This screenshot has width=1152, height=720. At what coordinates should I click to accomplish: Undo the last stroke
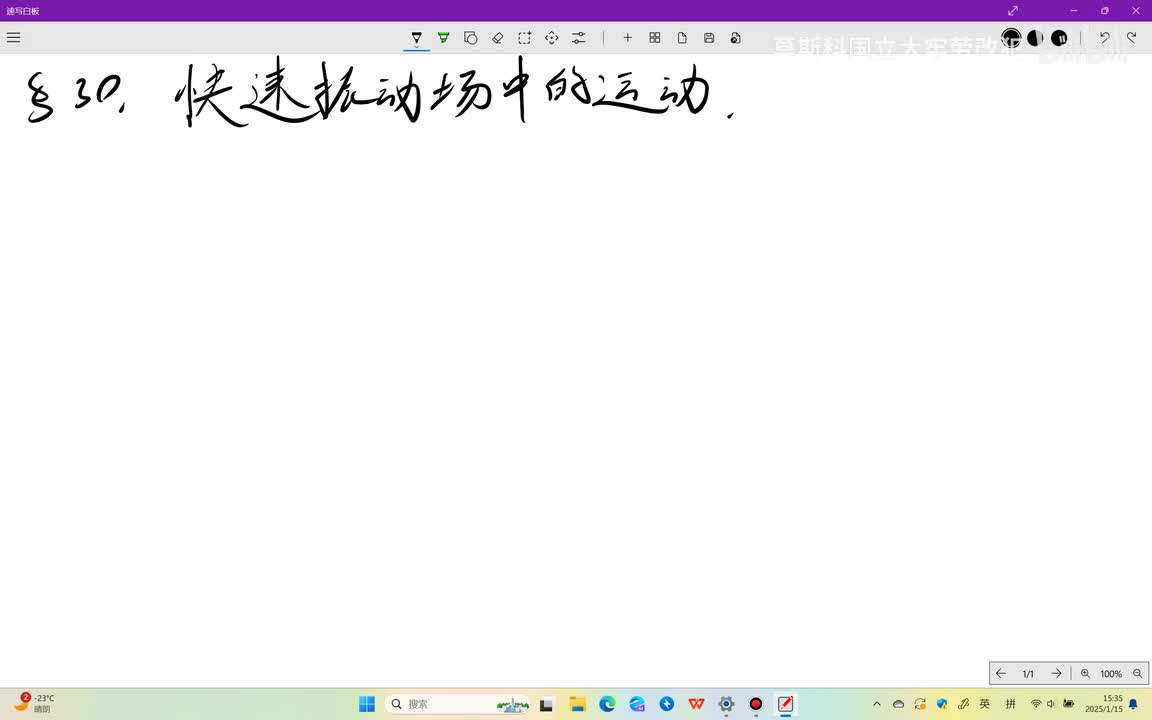click(1104, 37)
